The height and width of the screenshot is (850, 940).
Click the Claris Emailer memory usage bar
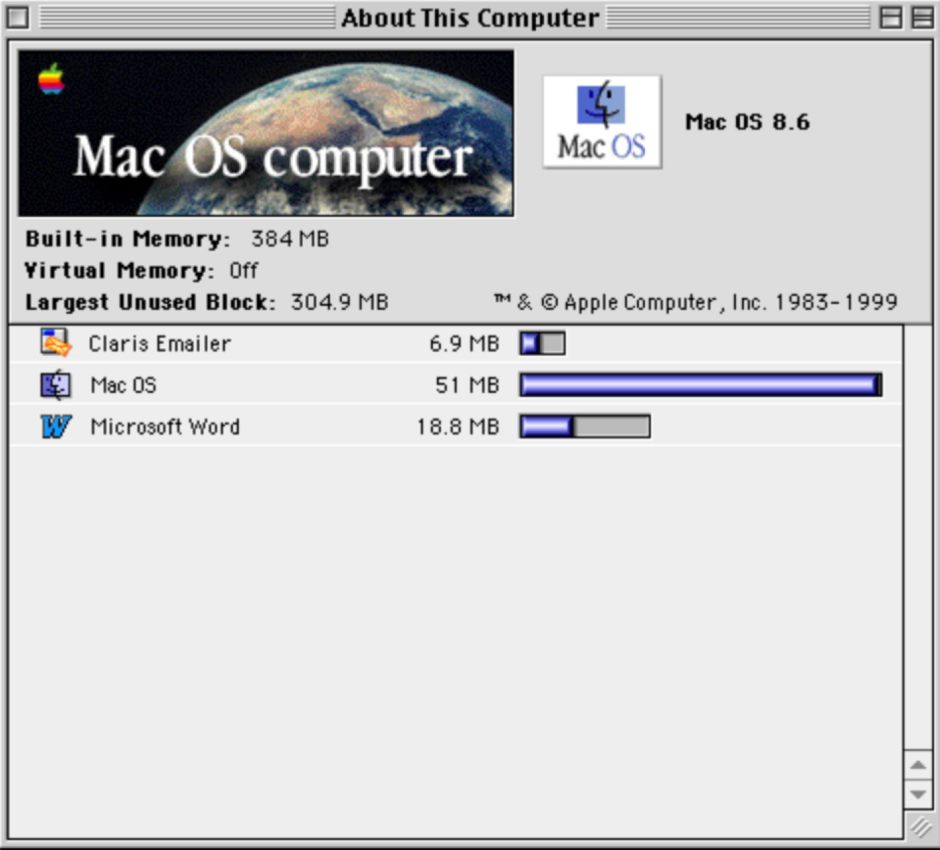pos(543,343)
